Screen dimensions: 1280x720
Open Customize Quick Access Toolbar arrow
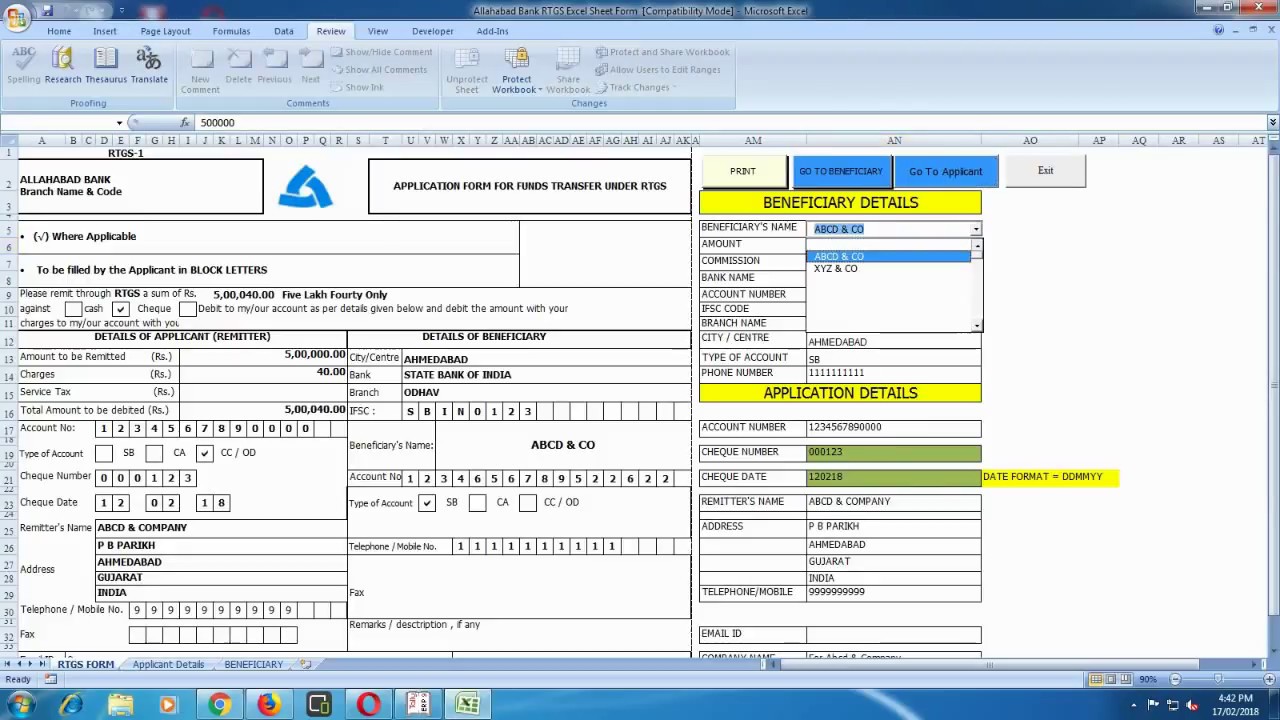(x=122, y=10)
